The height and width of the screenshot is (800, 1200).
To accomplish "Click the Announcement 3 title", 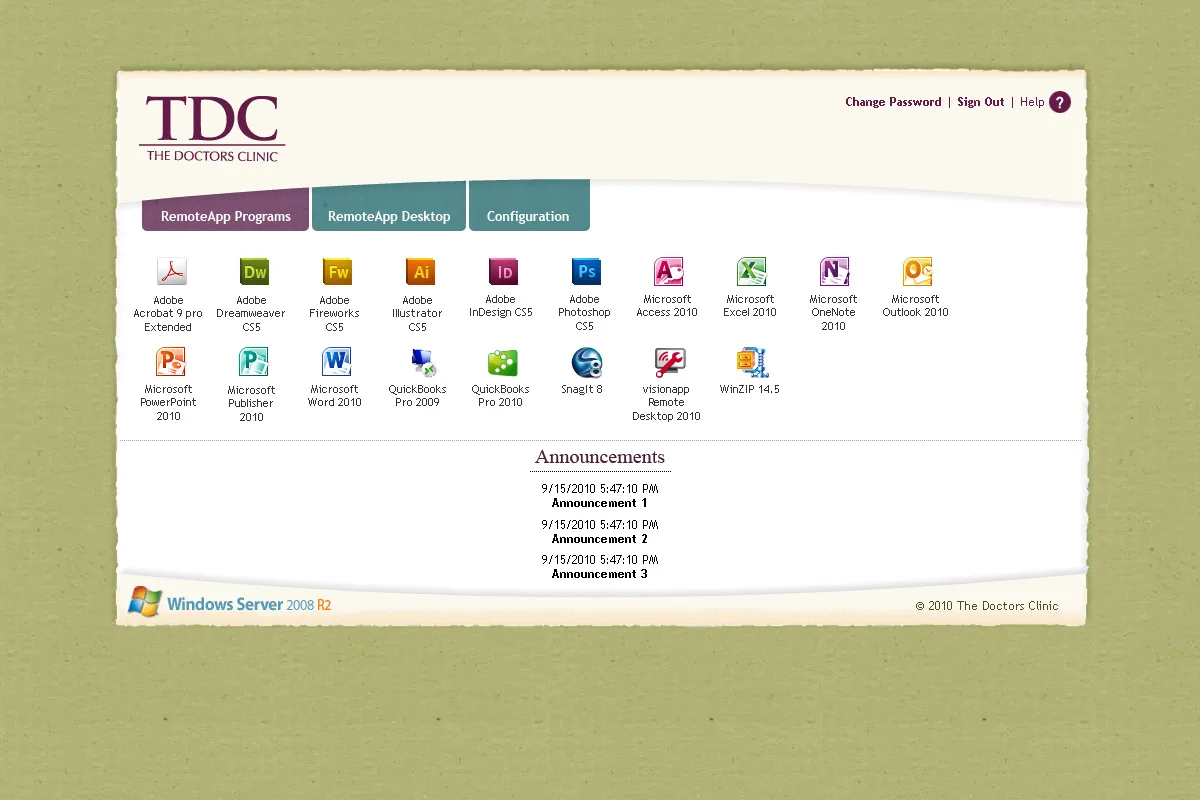I will pos(599,574).
